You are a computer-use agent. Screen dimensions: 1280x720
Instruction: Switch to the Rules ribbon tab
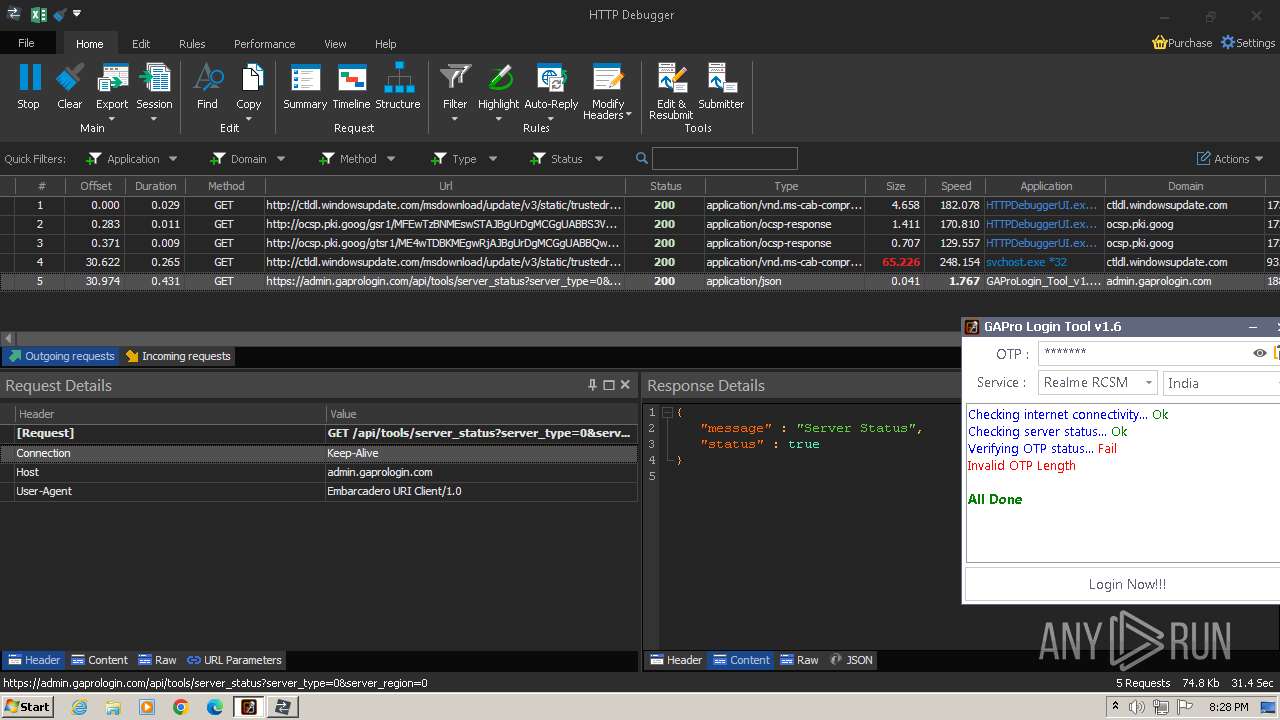[x=192, y=44]
